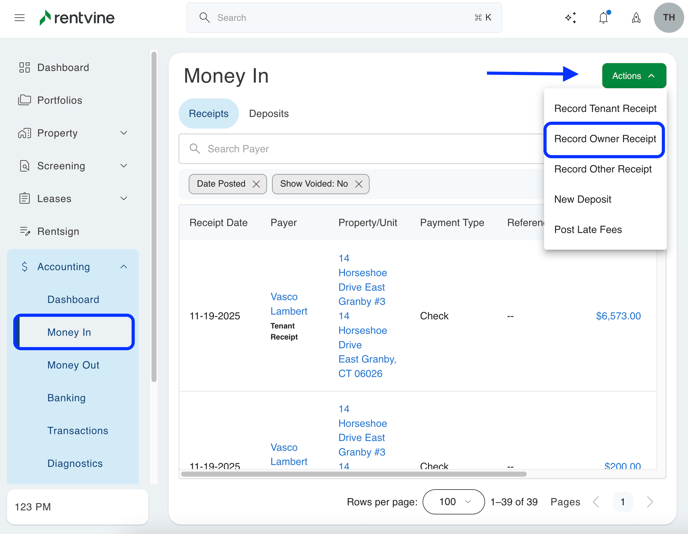Open Portfolios in the sidebar

59,100
